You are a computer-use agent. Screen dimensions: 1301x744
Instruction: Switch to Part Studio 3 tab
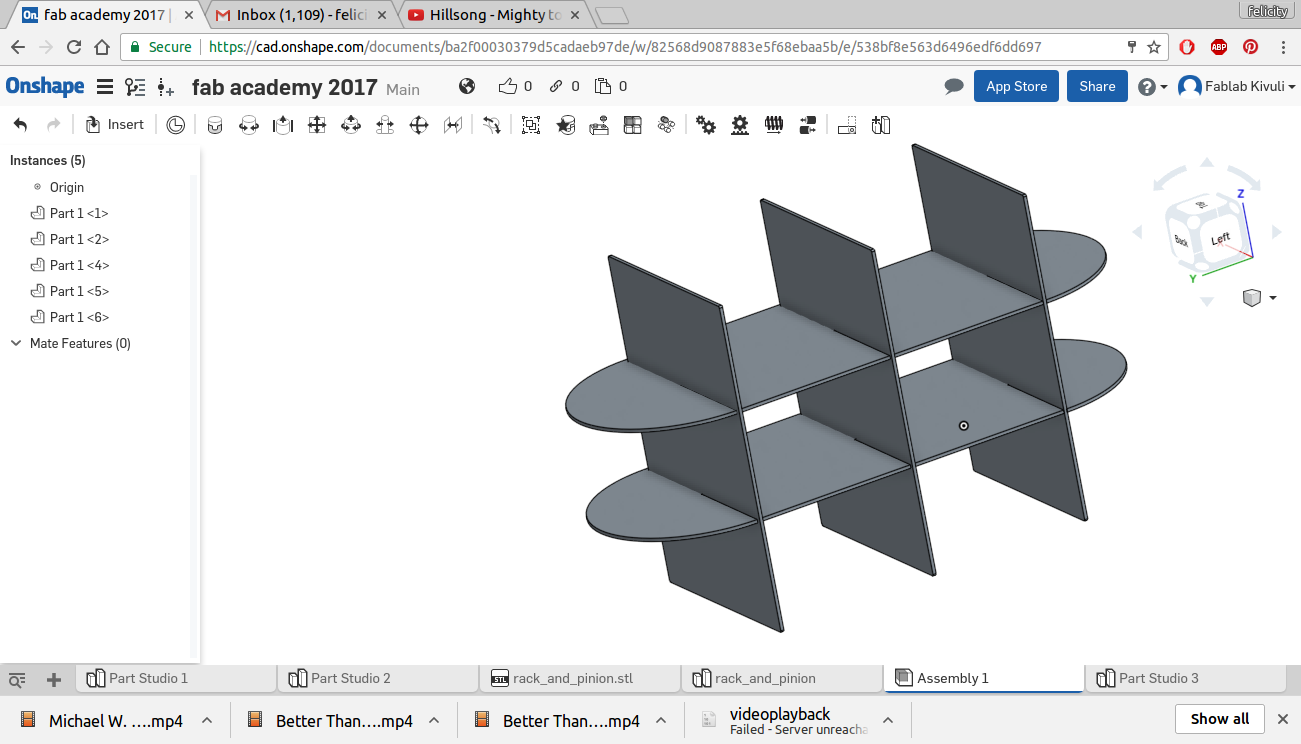1186,678
